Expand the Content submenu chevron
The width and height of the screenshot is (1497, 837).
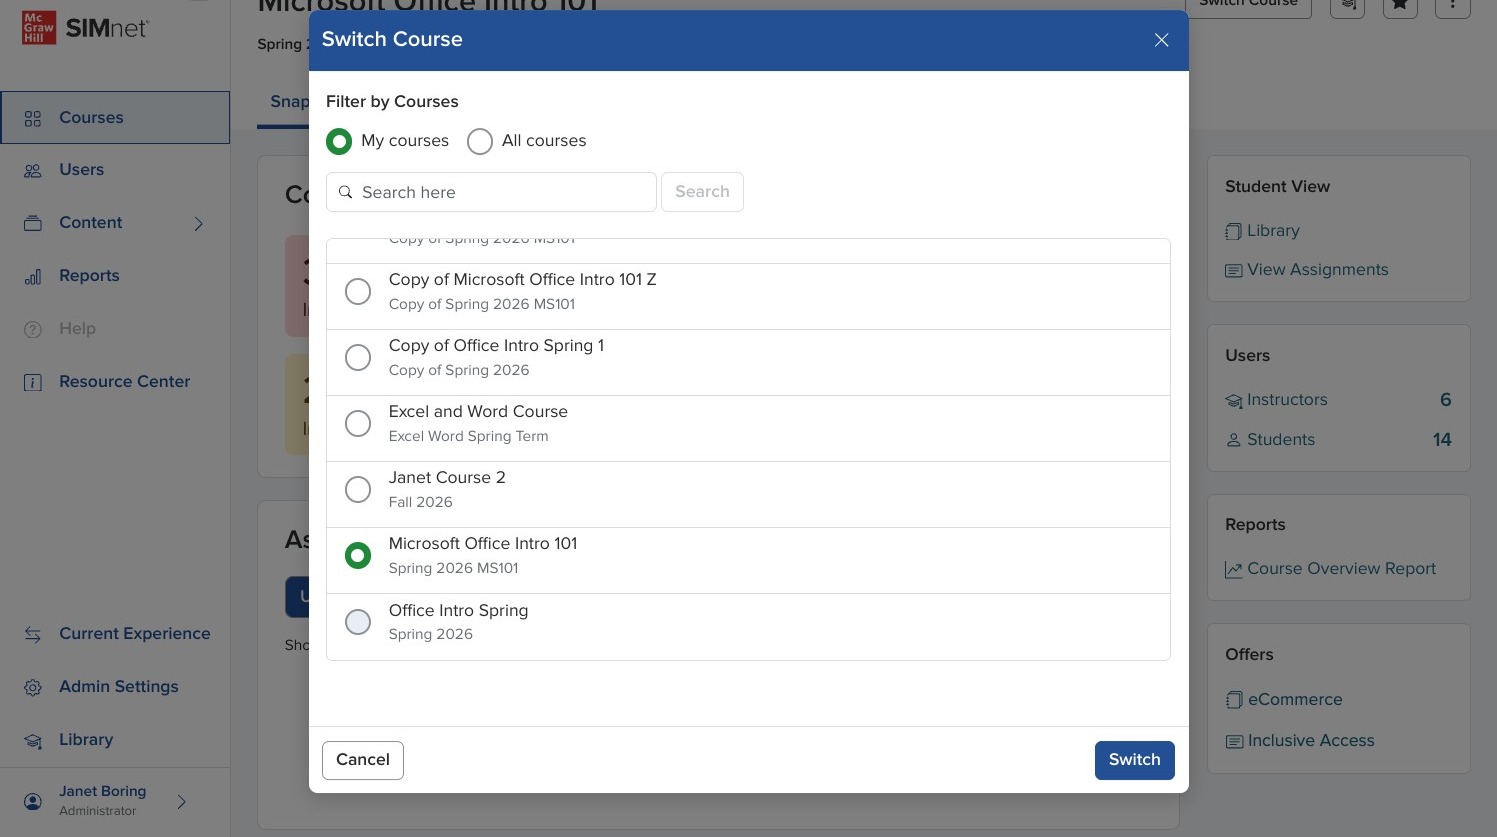(198, 224)
